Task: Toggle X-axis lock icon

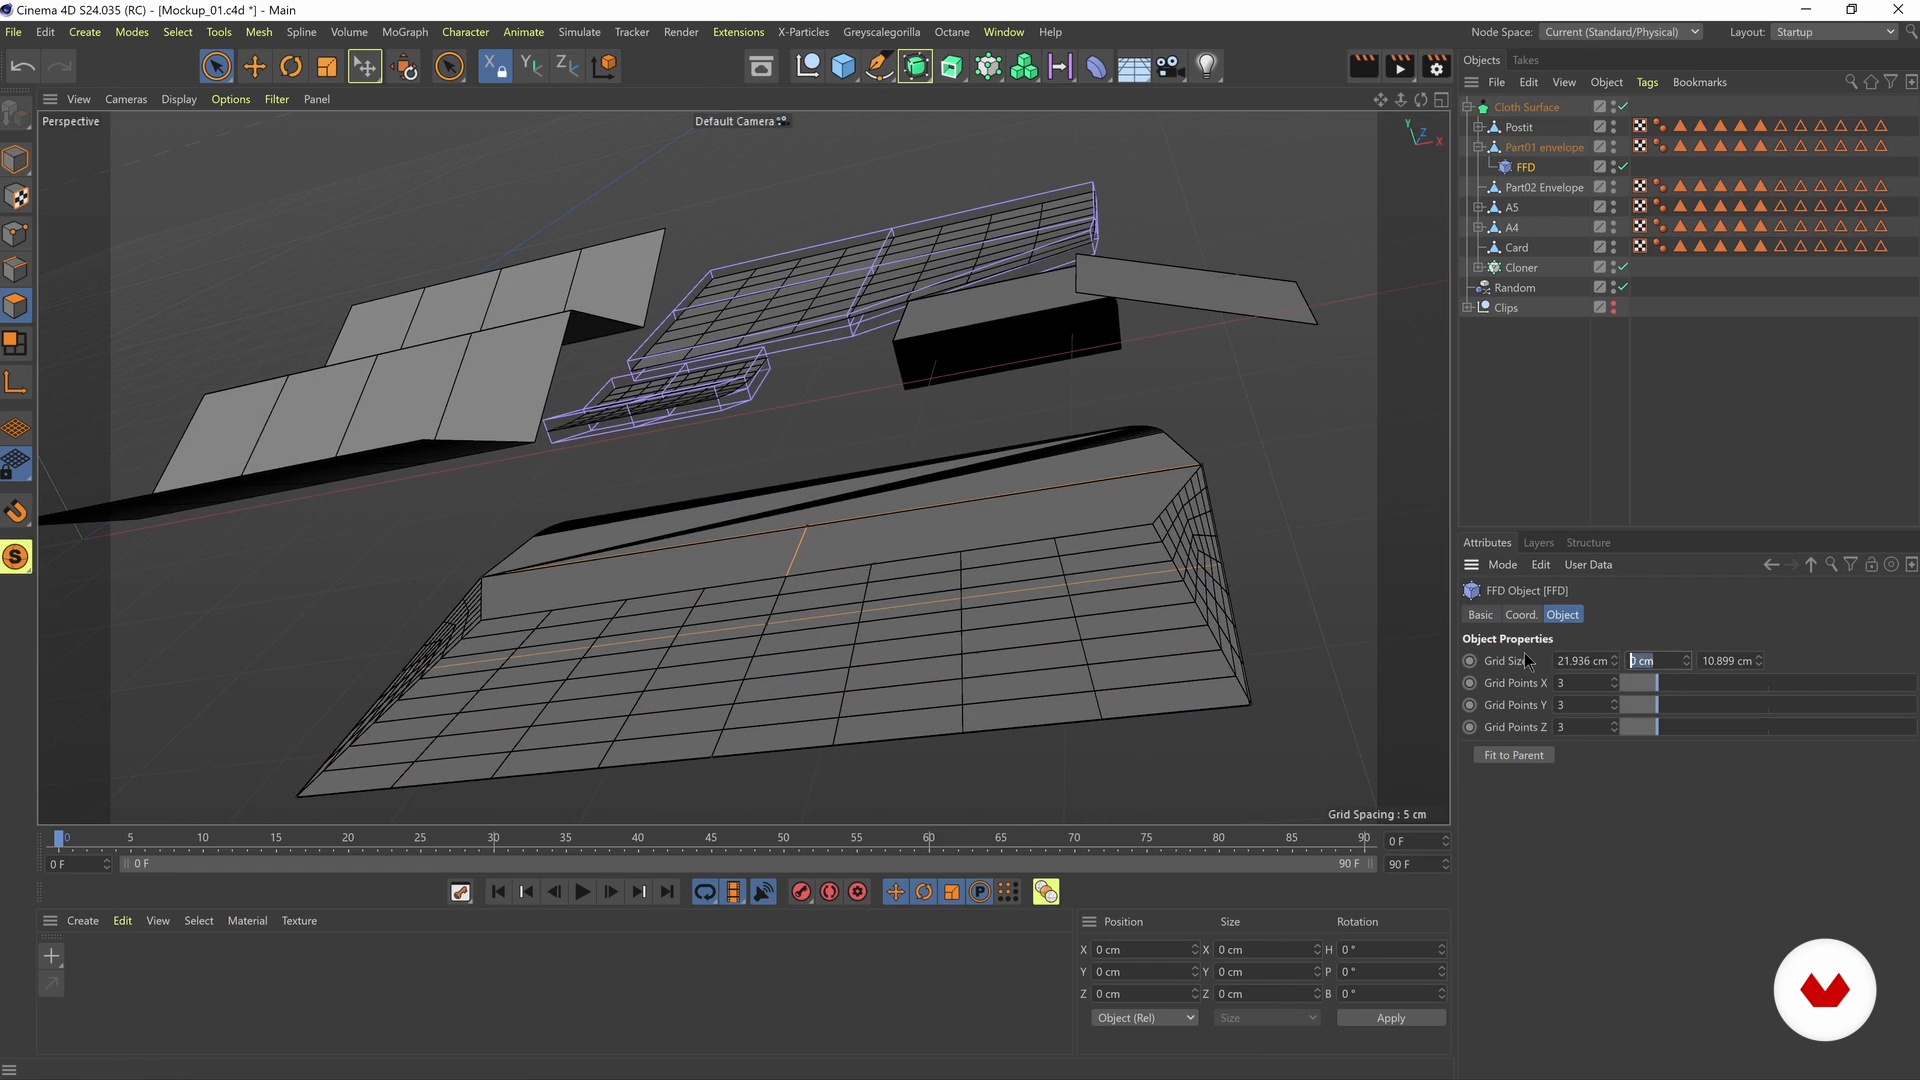Action: [494, 67]
